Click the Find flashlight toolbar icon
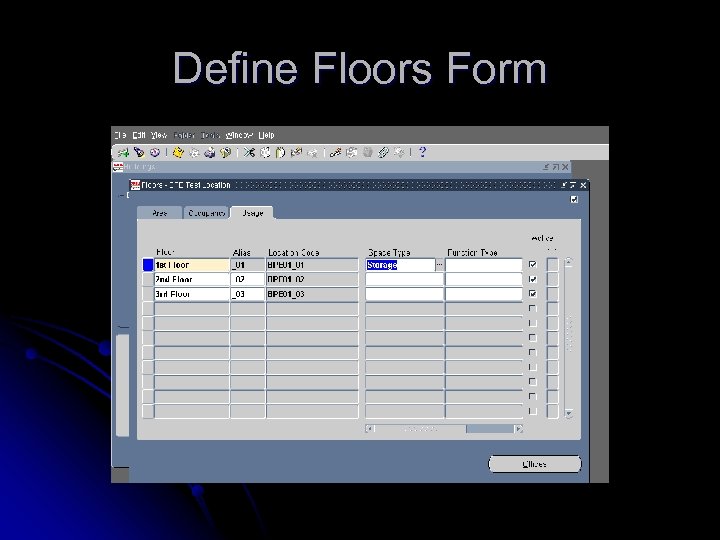 click(x=139, y=152)
